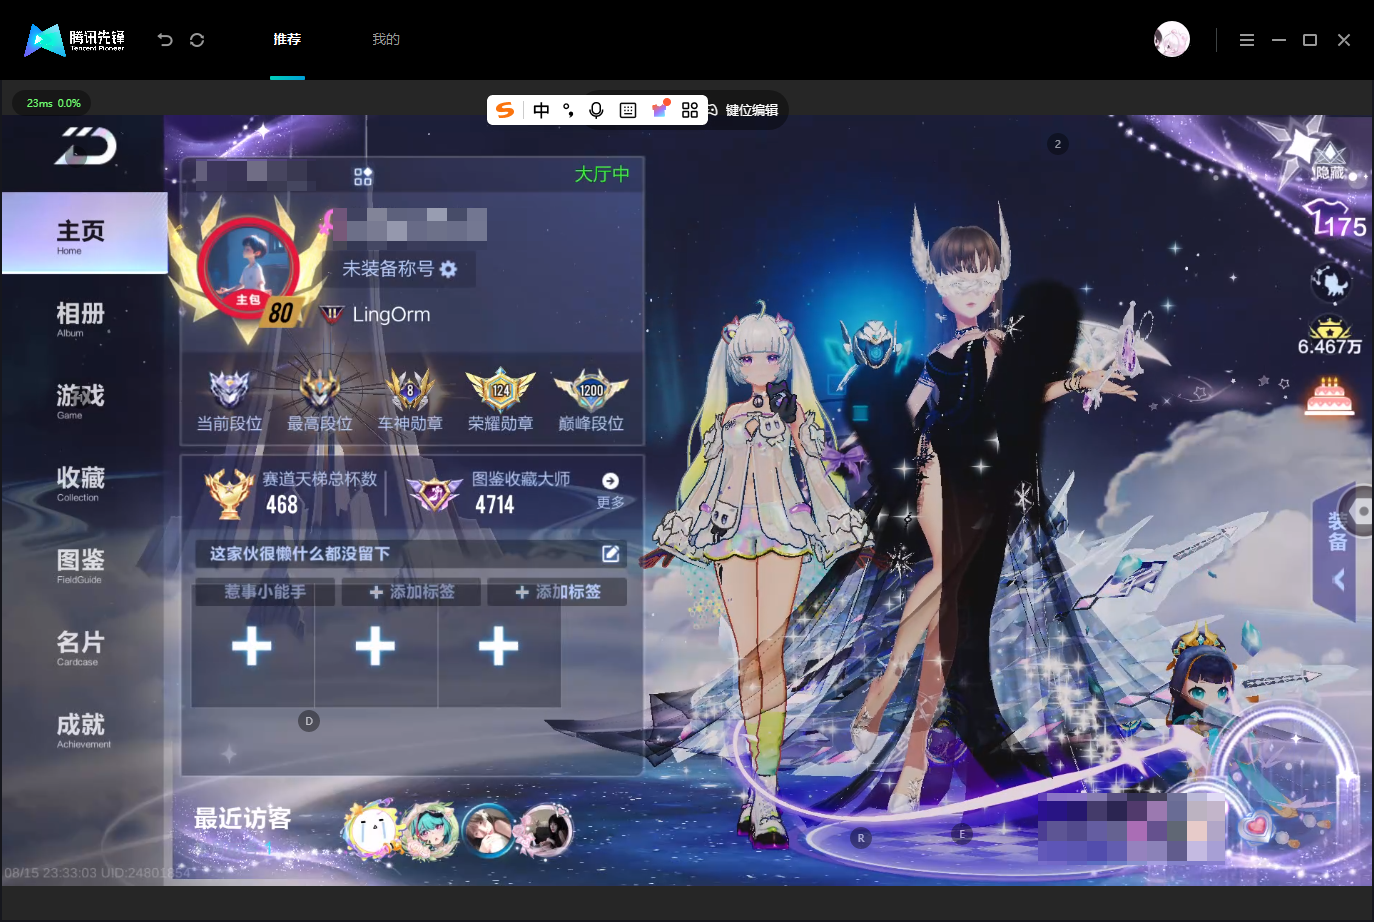Click the second plus photo slot
Image resolution: width=1374 pixels, height=922 pixels.
376,646
